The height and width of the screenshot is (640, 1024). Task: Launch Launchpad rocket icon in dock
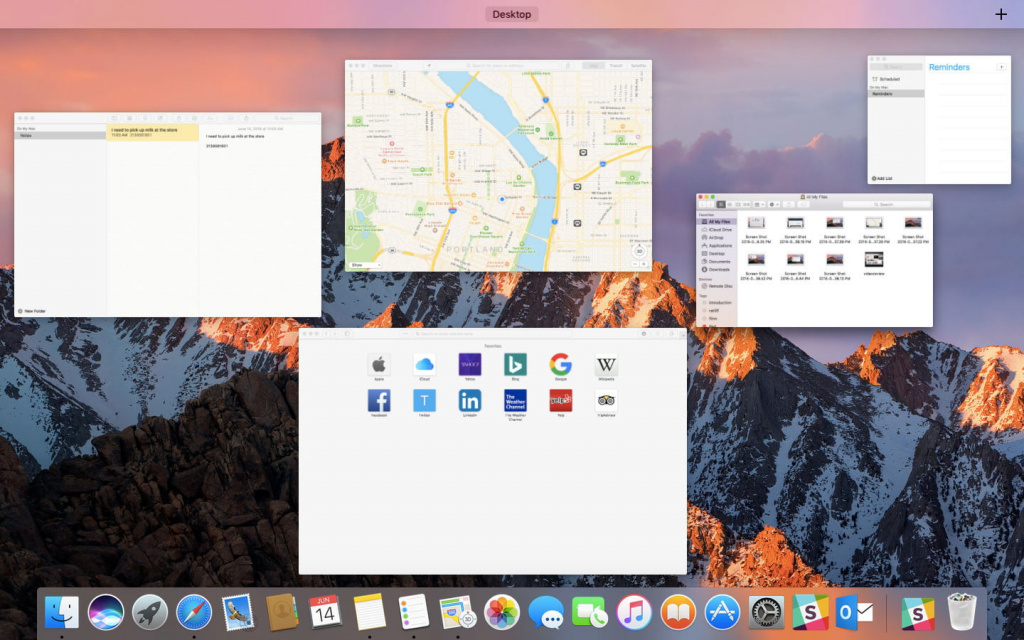pos(150,611)
